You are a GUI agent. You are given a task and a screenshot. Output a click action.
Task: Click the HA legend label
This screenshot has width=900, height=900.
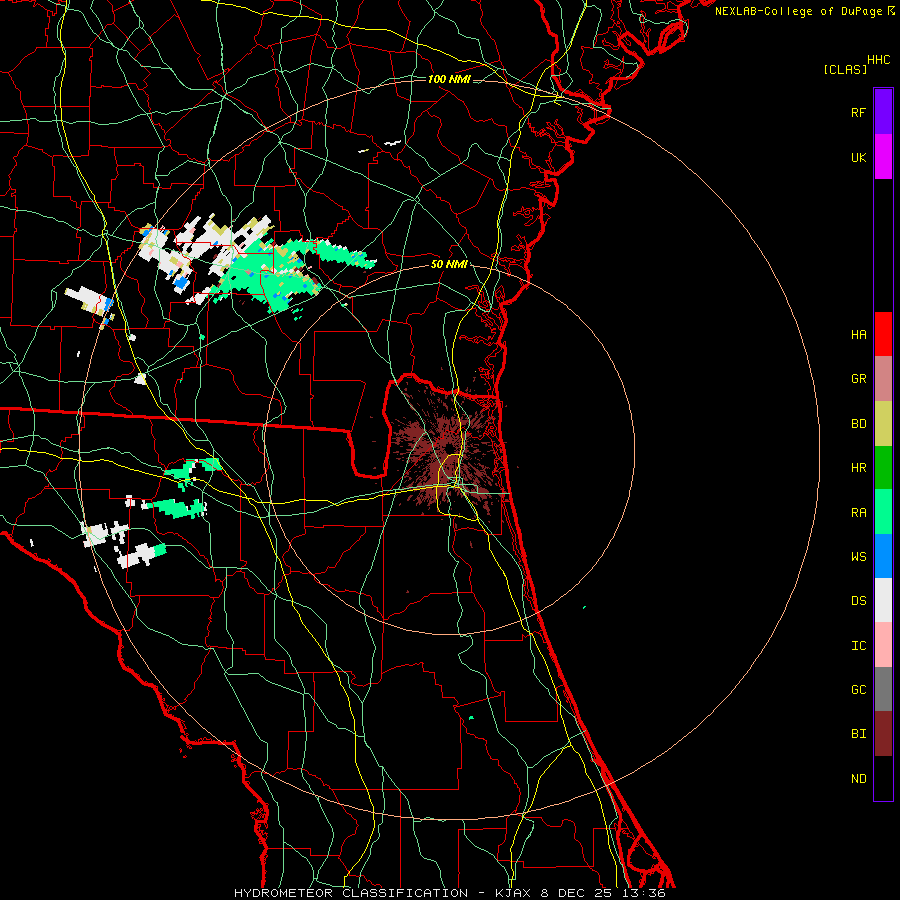click(x=858, y=335)
